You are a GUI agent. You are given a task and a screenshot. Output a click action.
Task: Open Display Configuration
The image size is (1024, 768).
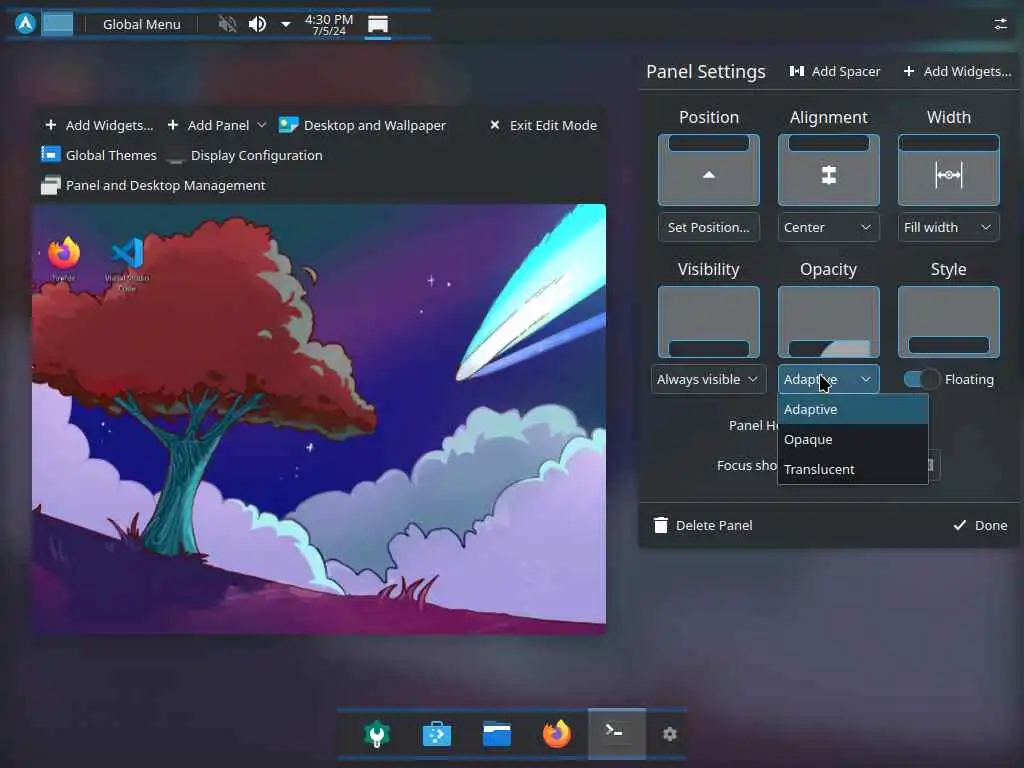(x=244, y=155)
